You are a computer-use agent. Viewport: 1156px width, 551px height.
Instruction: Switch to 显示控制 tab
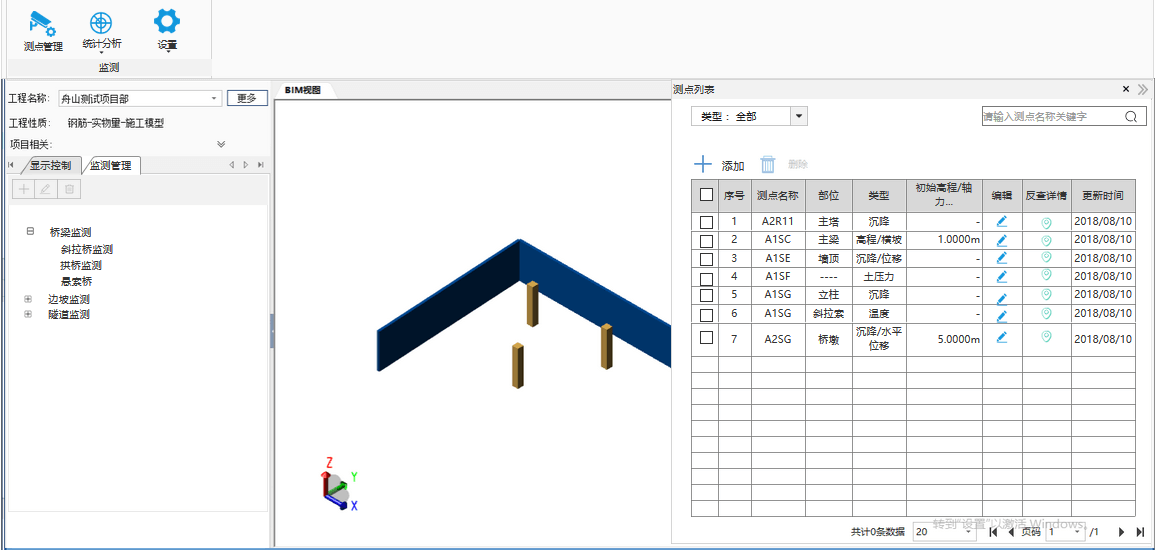click(50, 164)
